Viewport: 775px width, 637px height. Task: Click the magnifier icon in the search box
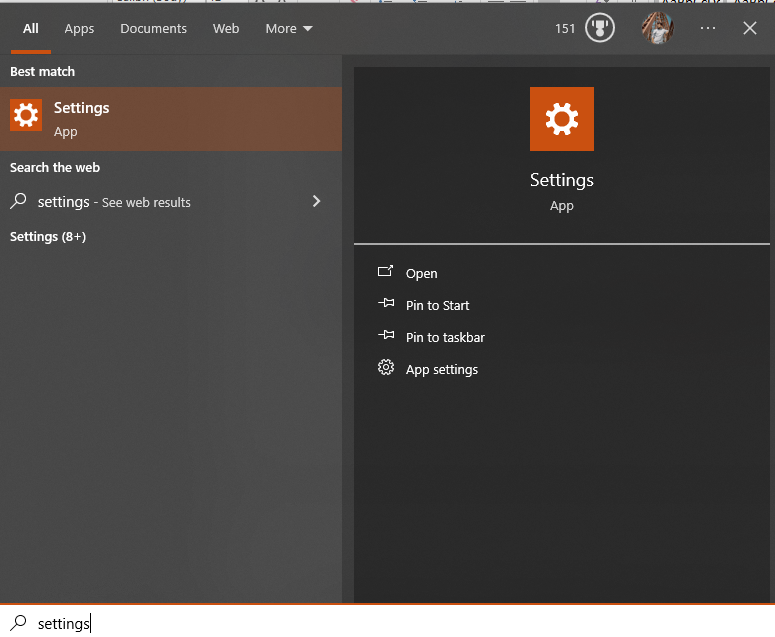click(18, 622)
